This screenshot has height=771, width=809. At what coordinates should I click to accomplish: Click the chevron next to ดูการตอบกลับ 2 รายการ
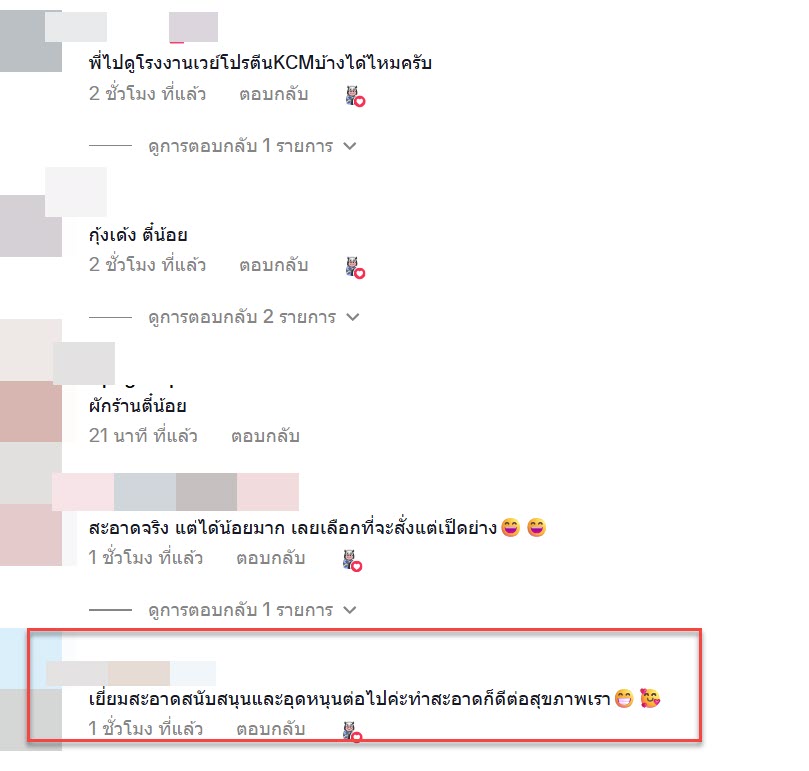pos(352,317)
